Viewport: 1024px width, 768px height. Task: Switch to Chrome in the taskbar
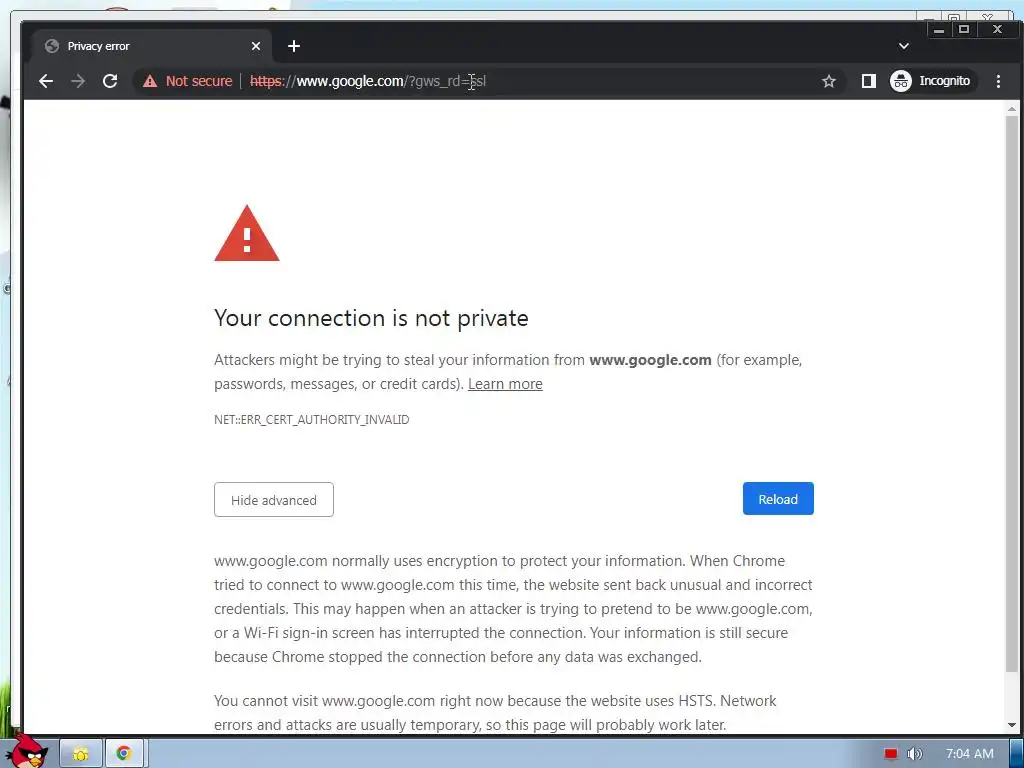coord(124,754)
